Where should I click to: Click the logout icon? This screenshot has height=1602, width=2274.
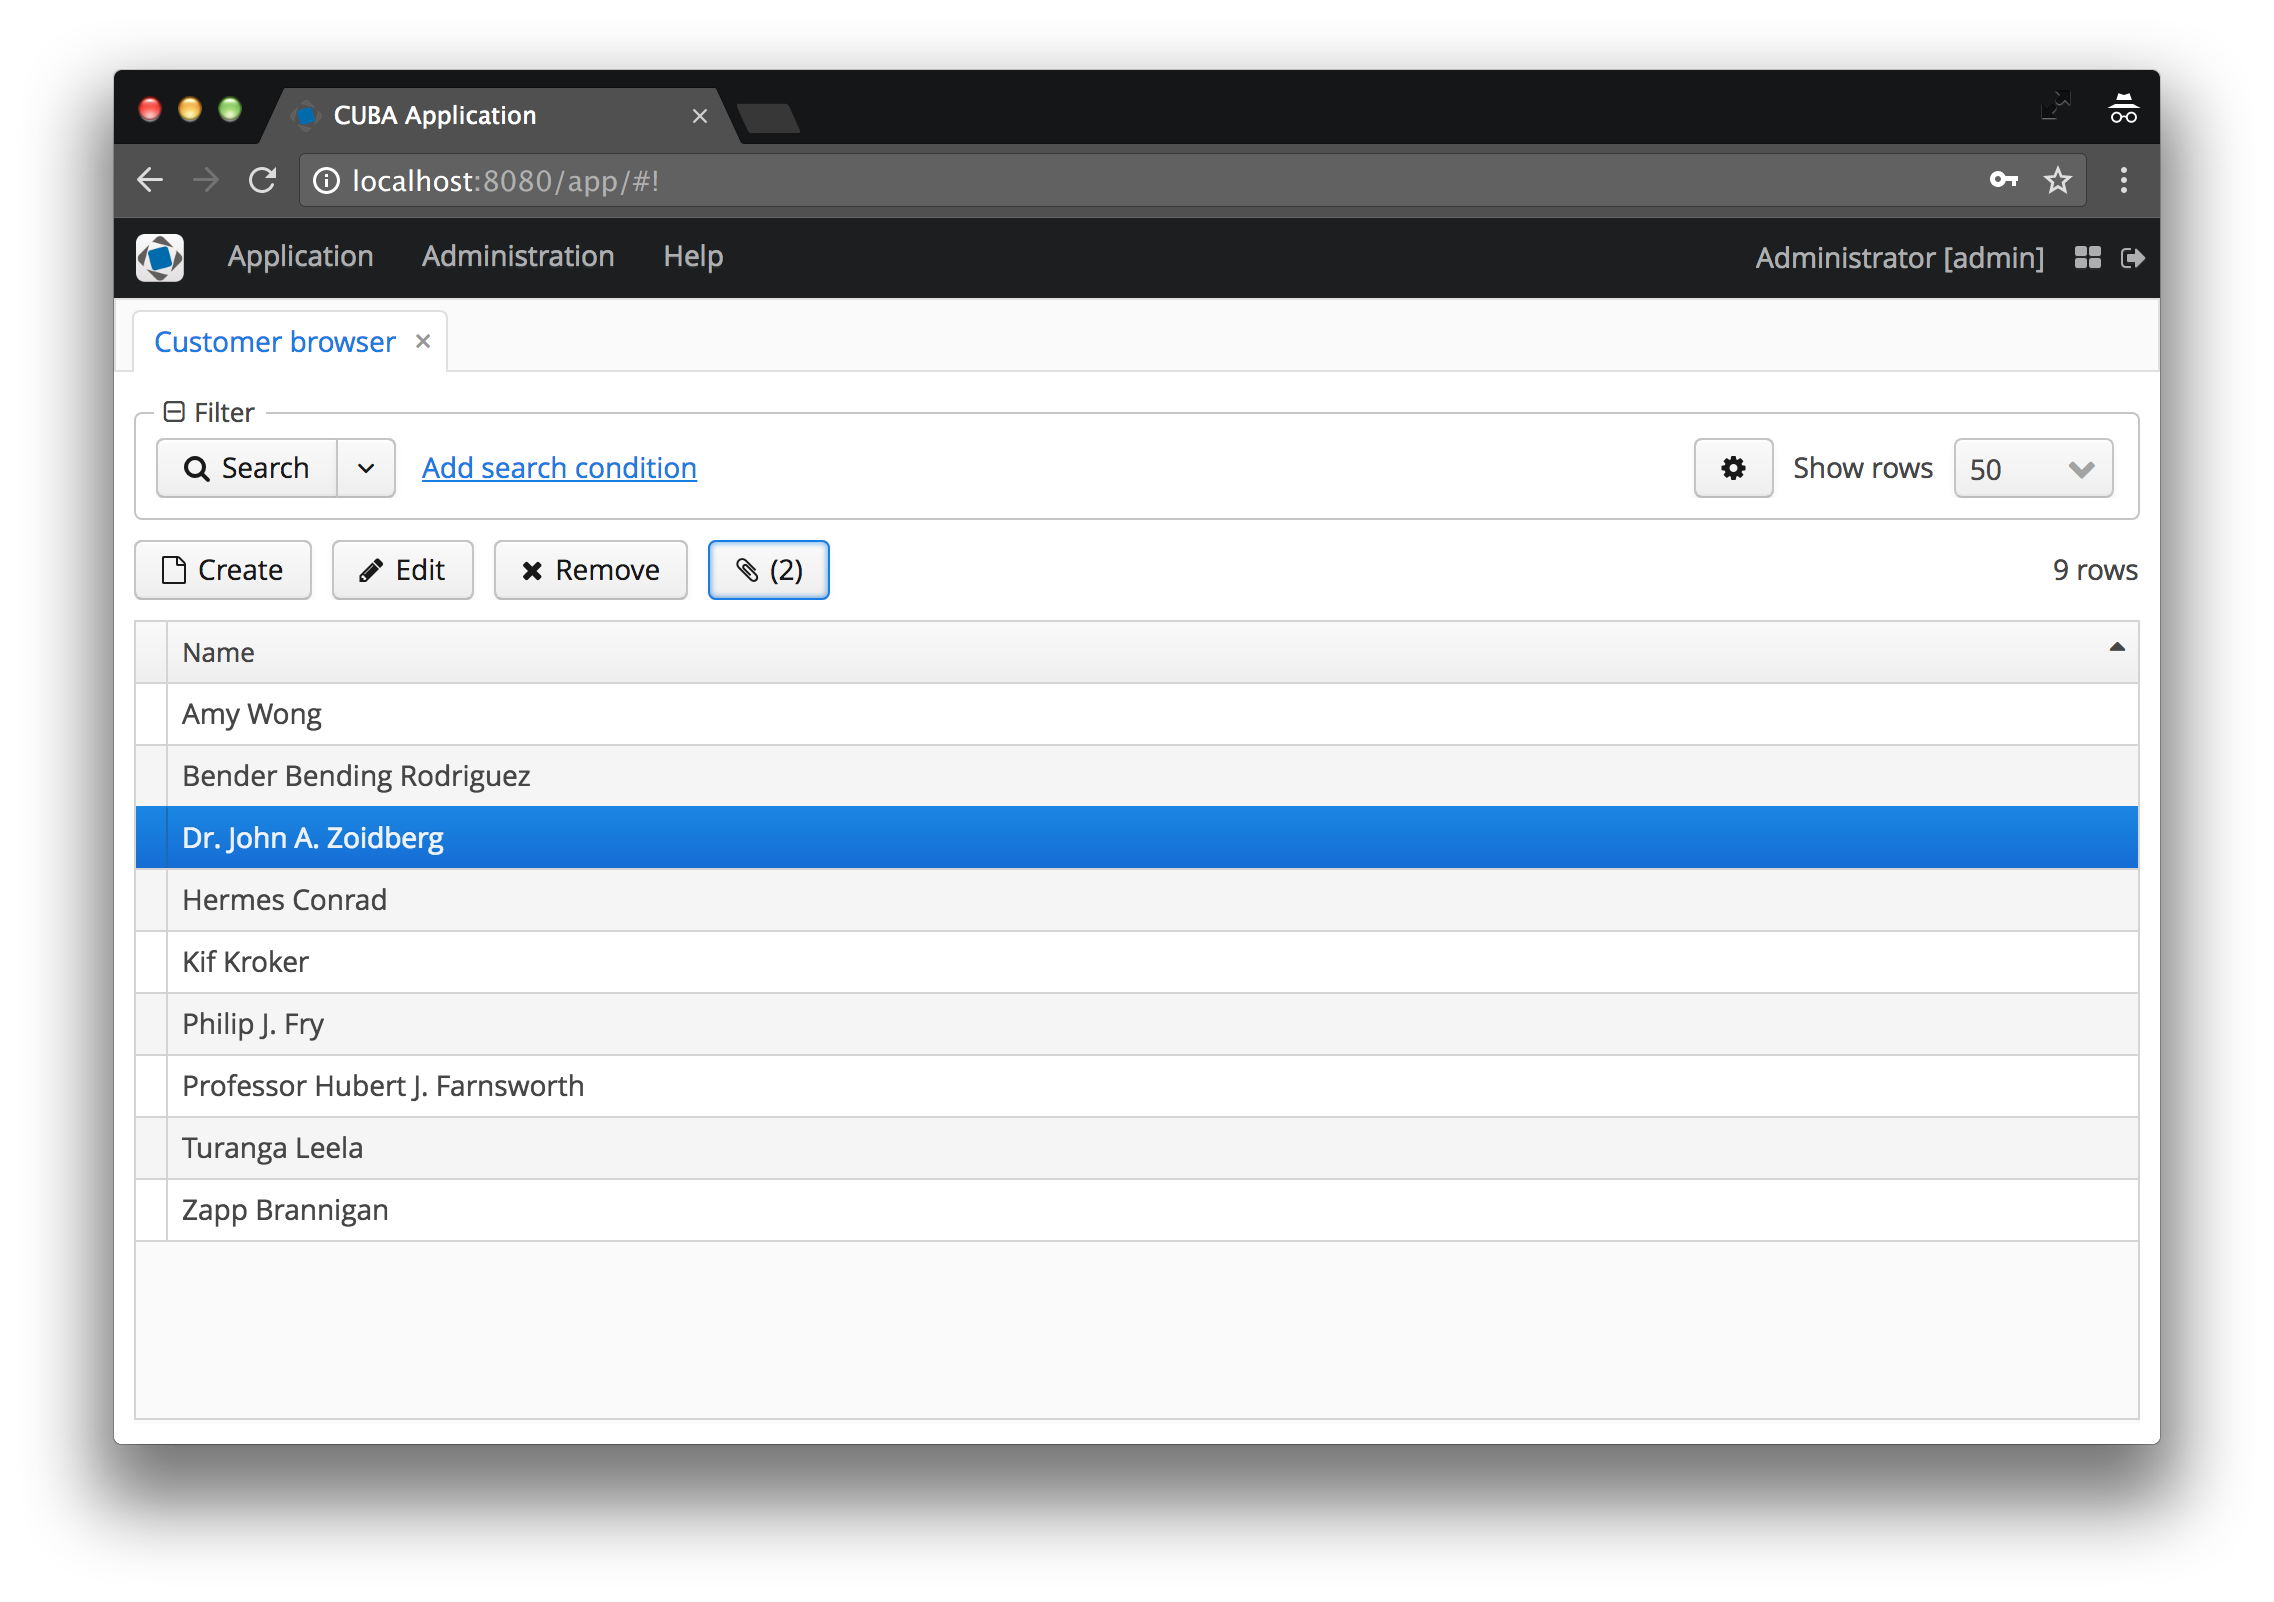point(2132,258)
